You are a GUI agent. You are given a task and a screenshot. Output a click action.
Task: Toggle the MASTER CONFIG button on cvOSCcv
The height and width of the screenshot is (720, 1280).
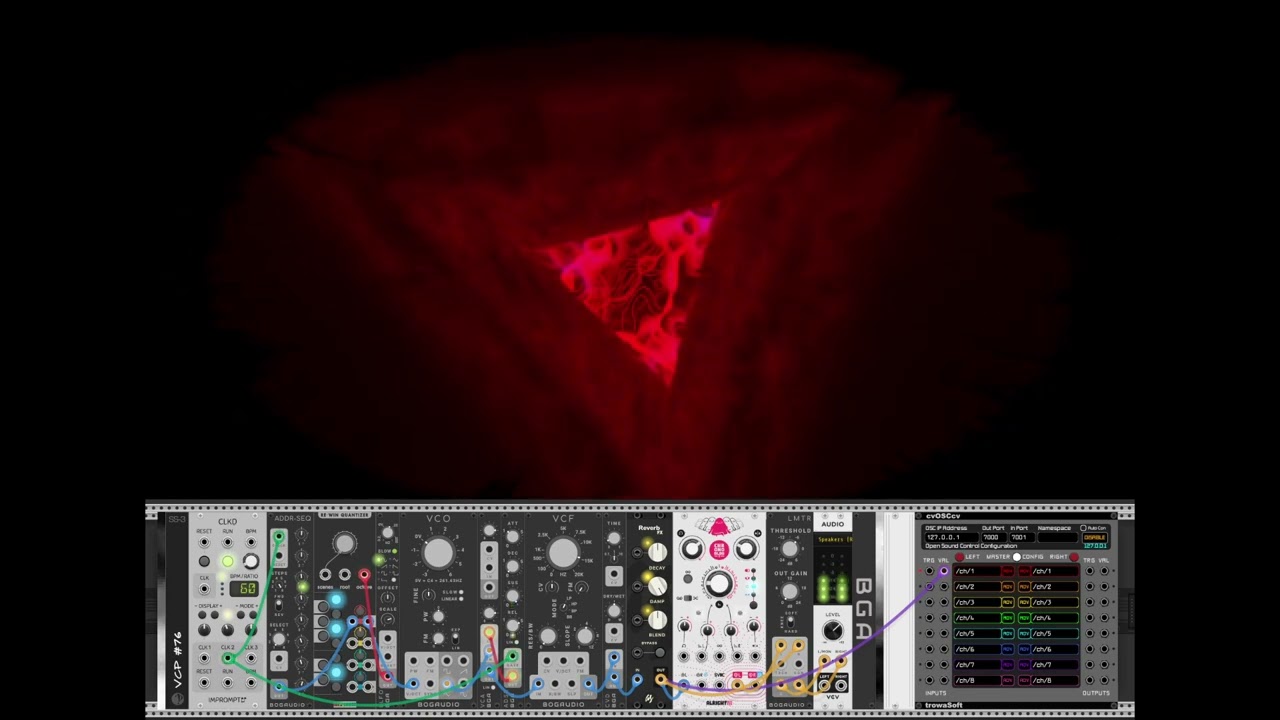click(x=1017, y=557)
